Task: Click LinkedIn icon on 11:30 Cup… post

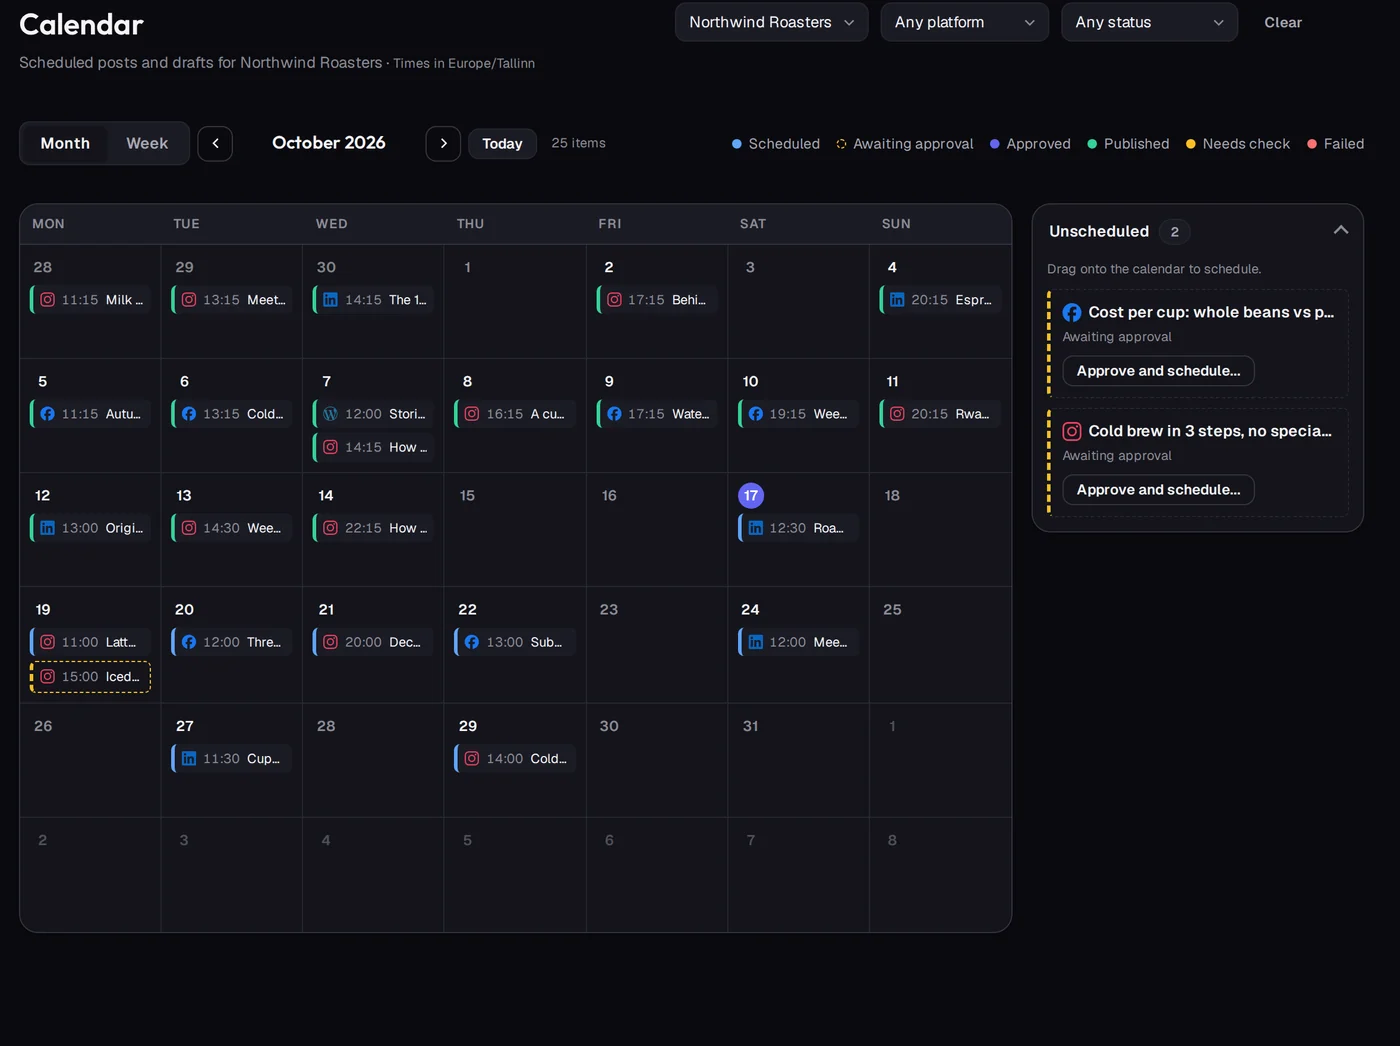Action: tap(189, 759)
